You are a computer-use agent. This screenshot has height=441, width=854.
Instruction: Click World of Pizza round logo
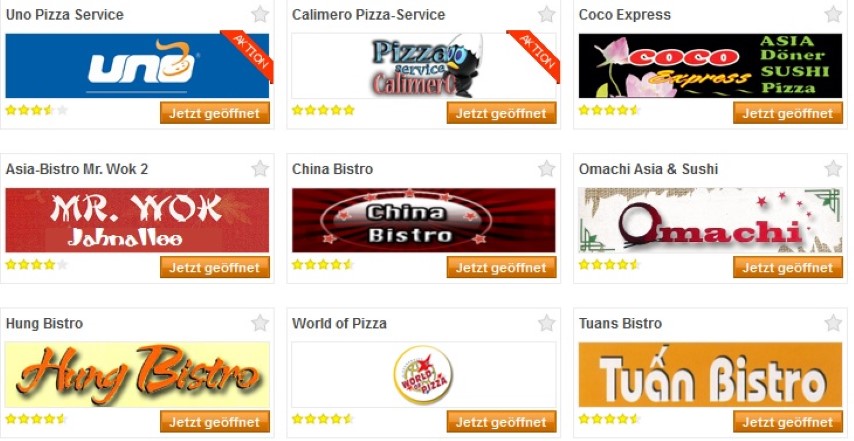[x=423, y=375]
